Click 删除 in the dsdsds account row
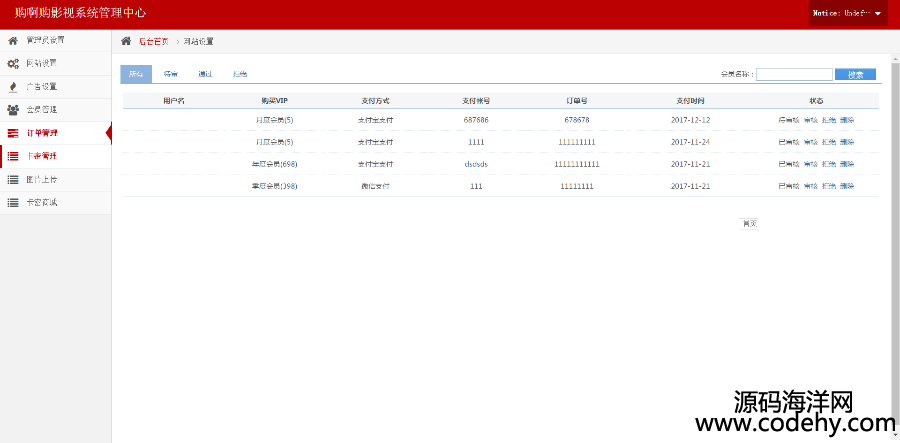Image resolution: width=900 pixels, height=443 pixels. pyautogui.click(x=847, y=164)
